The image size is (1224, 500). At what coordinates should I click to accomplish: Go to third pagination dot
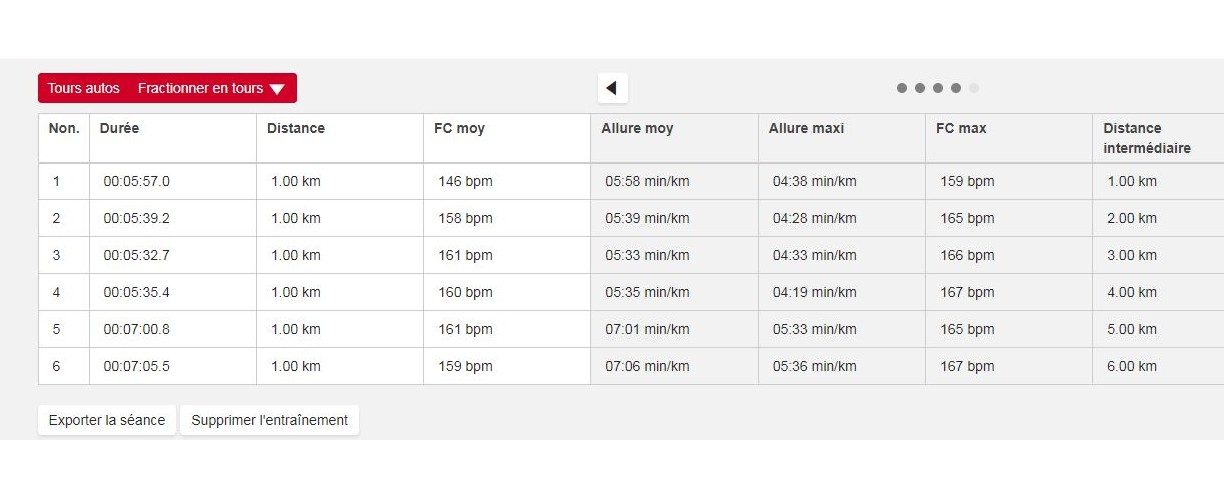pyautogui.click(x=938, y=88)
